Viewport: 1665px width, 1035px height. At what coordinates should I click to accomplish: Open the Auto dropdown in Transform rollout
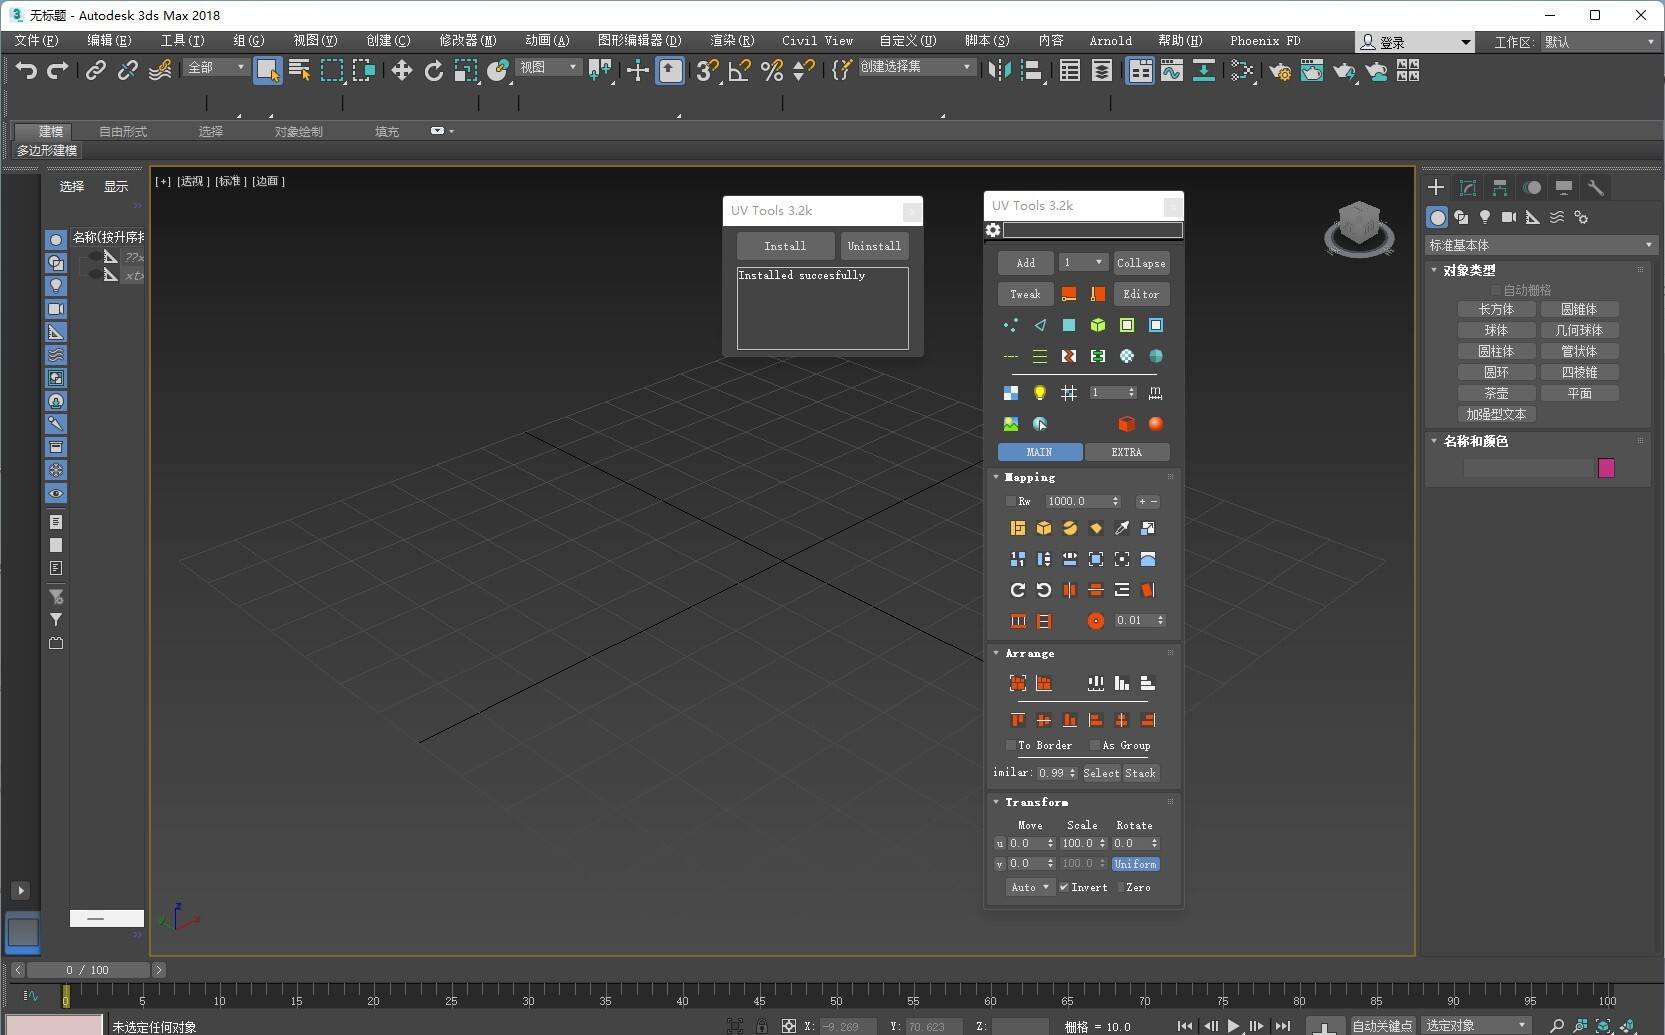click(x=1030, y=887)
